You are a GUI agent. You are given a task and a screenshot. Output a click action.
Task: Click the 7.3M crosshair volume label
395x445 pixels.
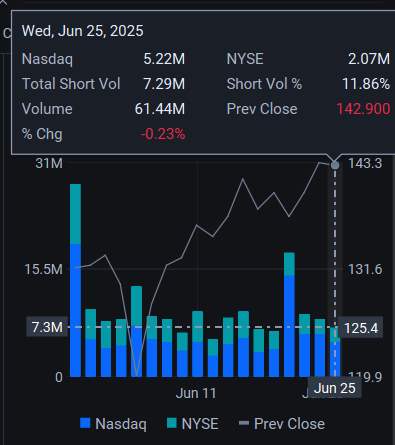pos(47,327)
